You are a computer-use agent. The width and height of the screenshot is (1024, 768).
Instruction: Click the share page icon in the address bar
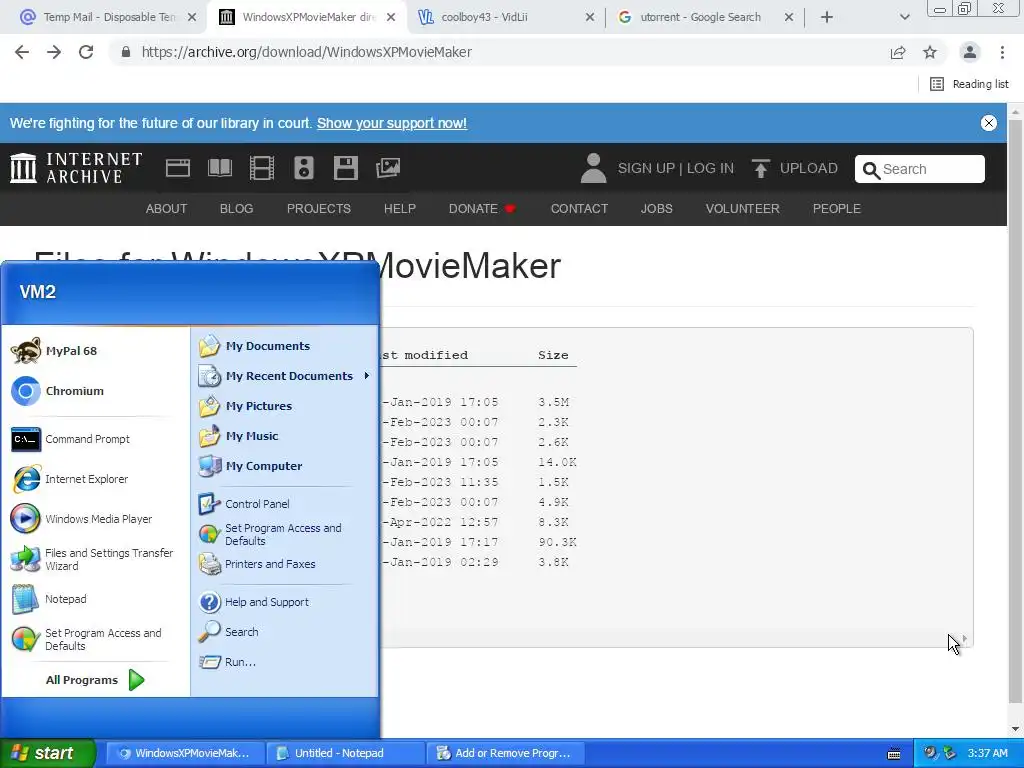[898, 52]
